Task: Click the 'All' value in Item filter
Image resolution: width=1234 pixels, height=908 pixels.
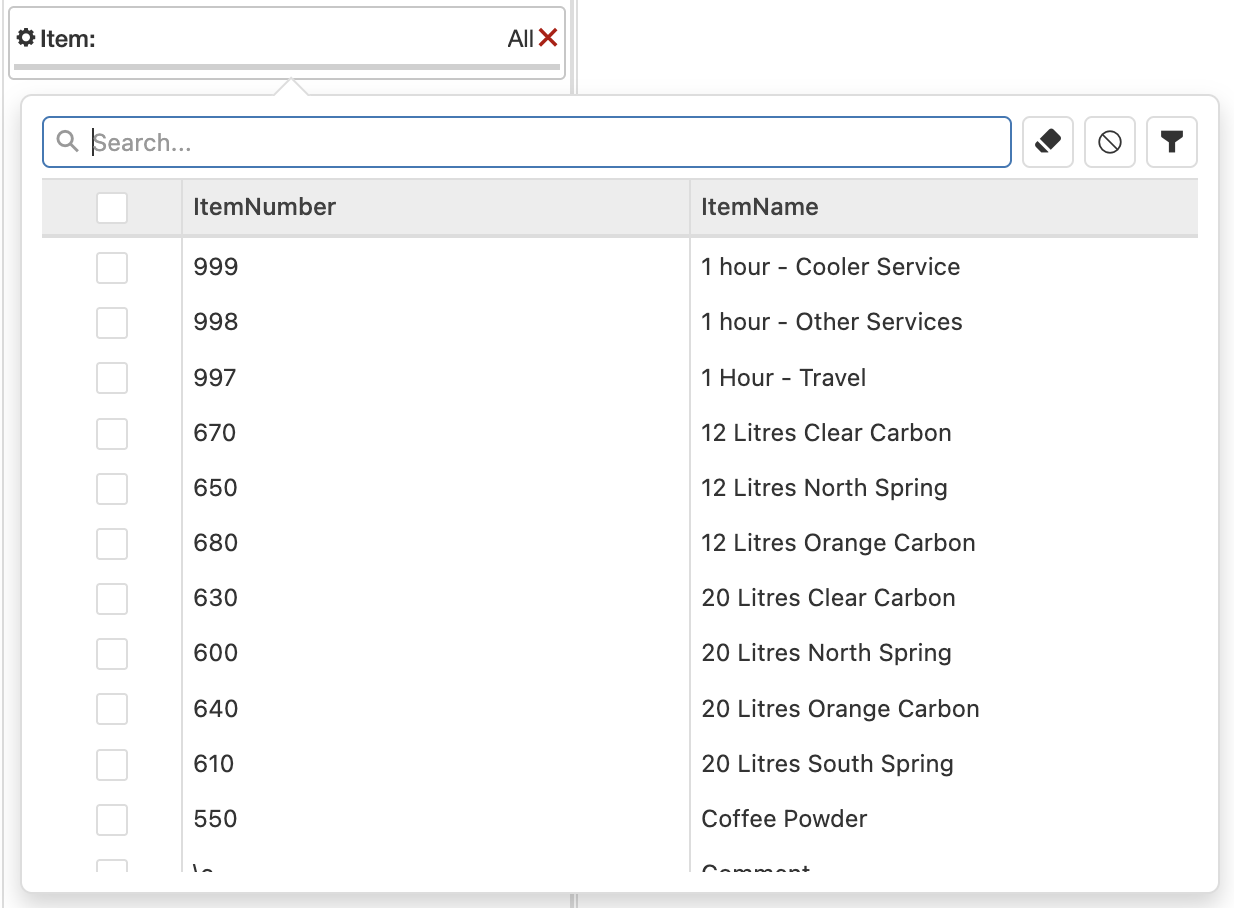Action: pos(521,38)
